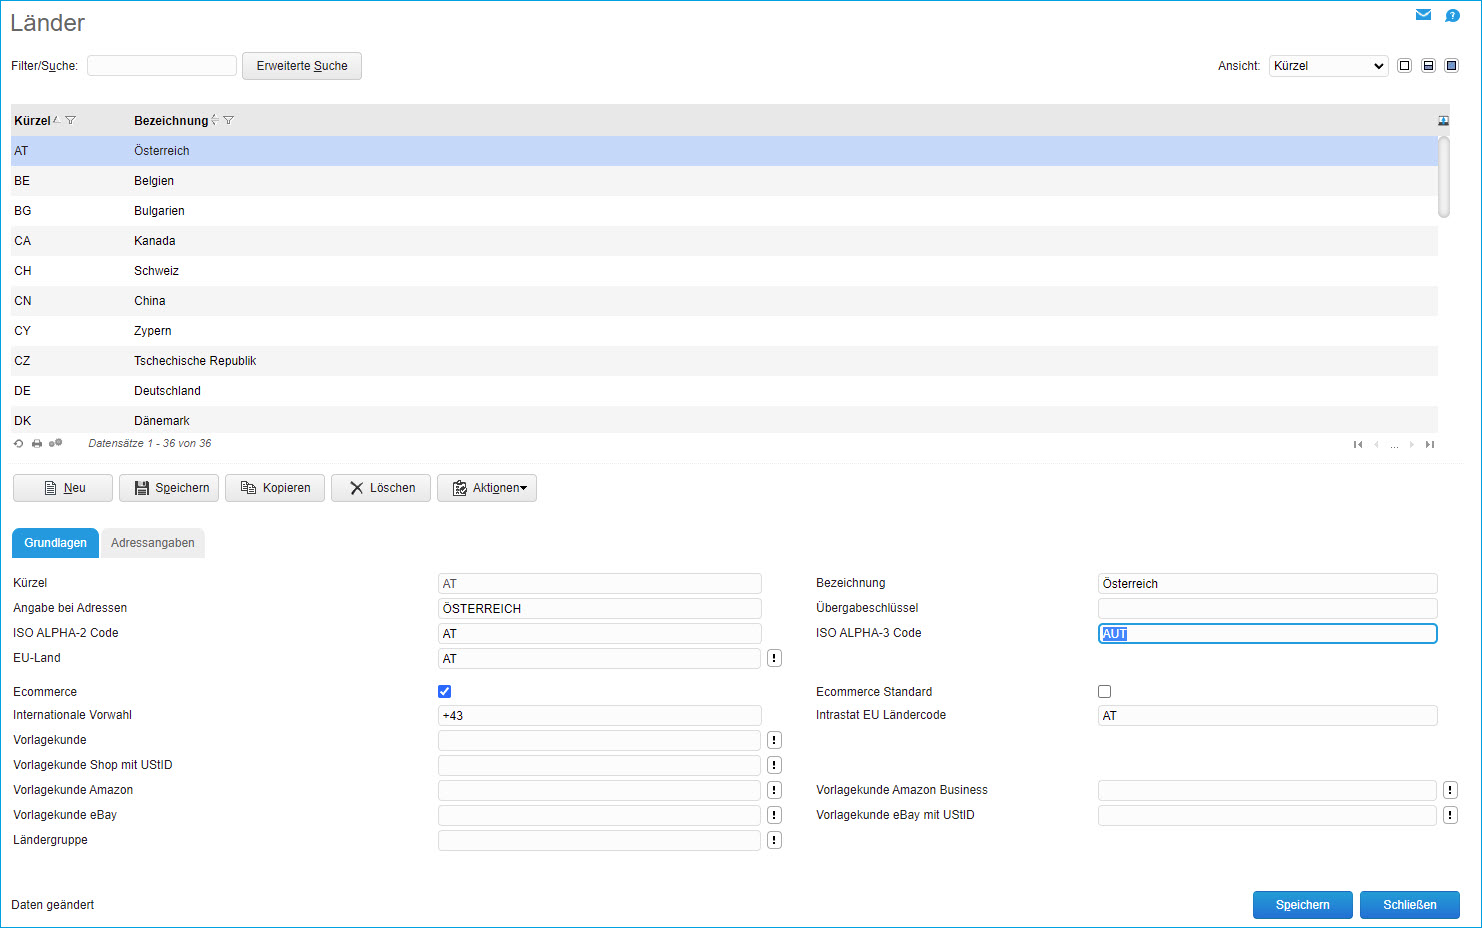The image size is (1482, 928).
Task: Click the print icon below the table
Action: click(37, 444)
